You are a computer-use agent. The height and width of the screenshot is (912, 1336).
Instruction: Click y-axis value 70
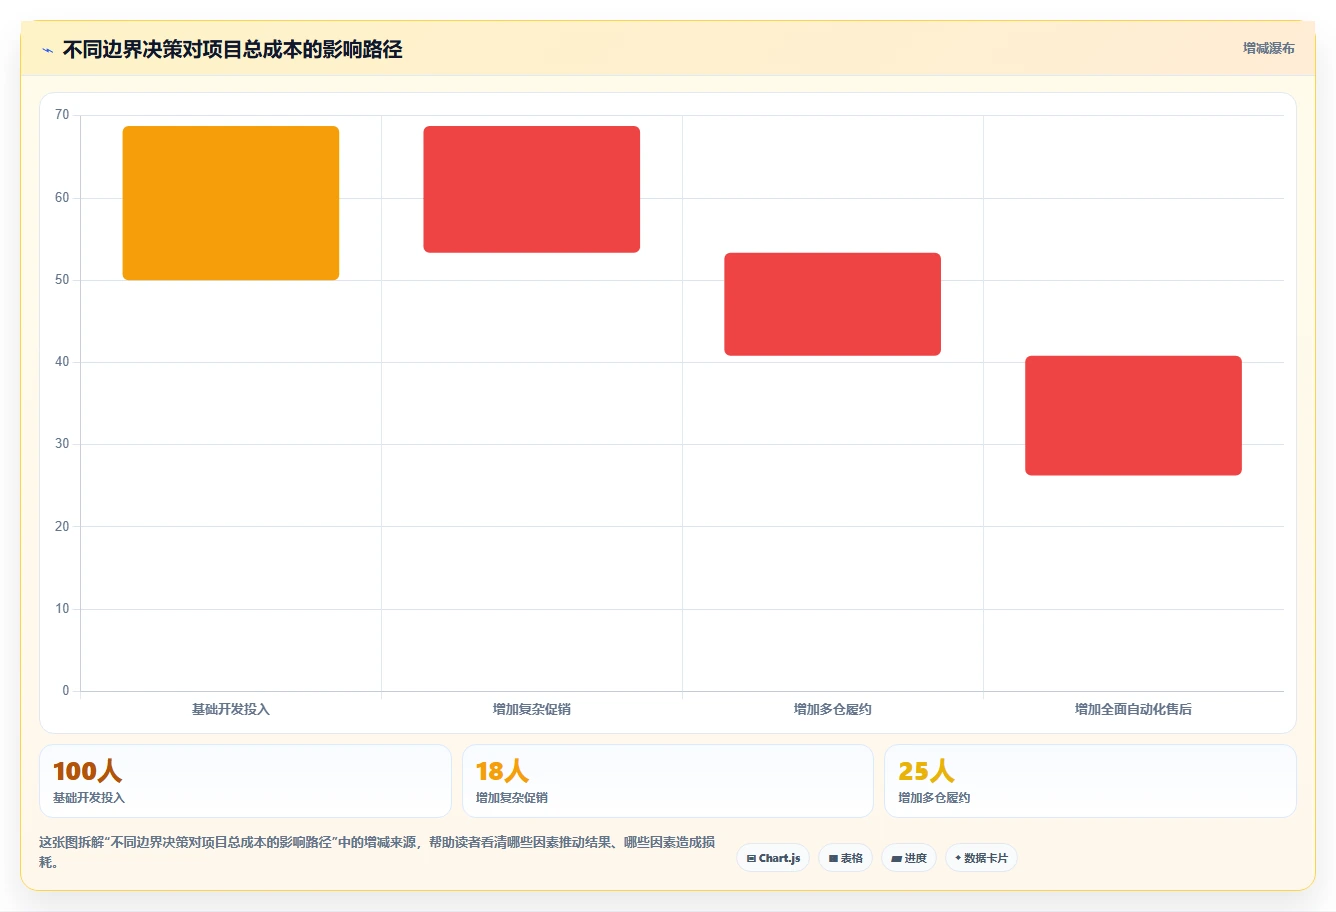[62, 115]
